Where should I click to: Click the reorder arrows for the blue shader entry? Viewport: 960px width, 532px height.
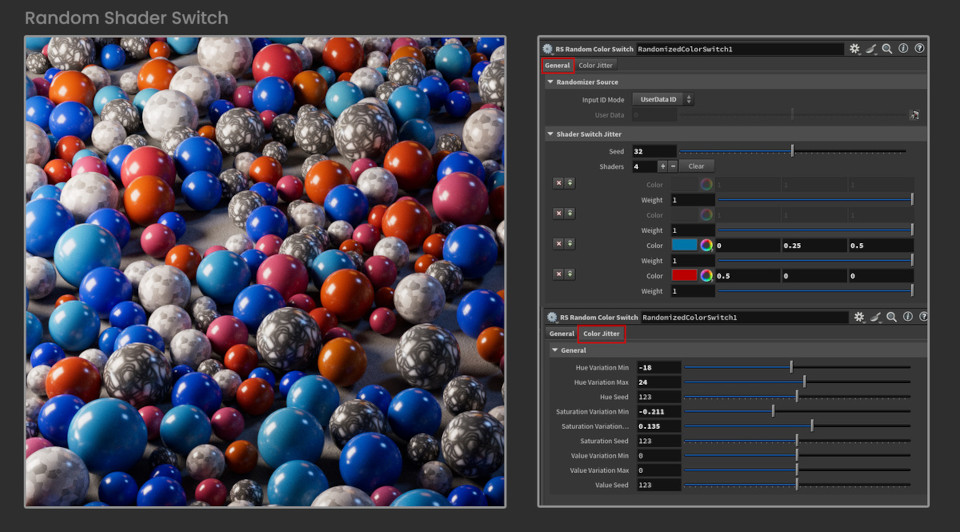(570, 244)
